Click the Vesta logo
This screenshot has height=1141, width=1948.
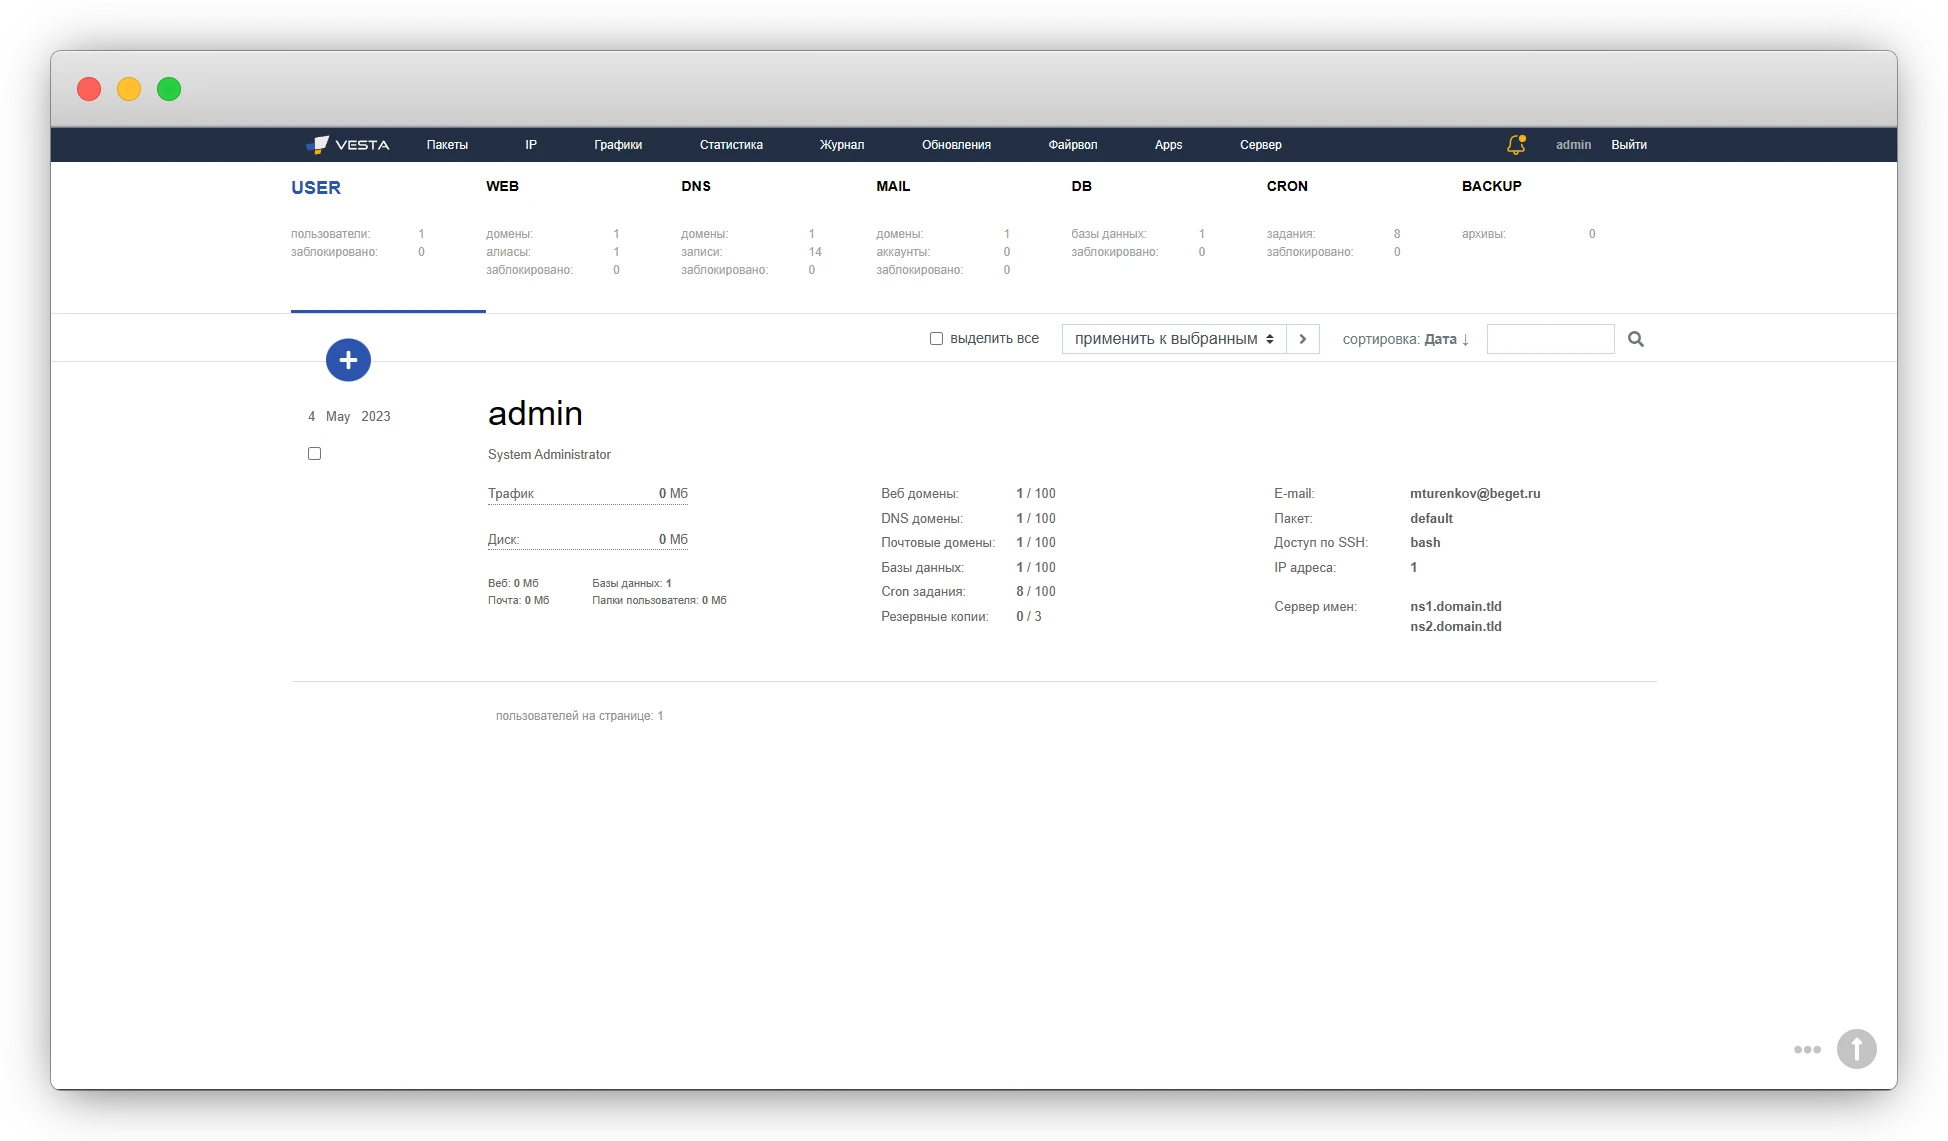pos(348,145)
